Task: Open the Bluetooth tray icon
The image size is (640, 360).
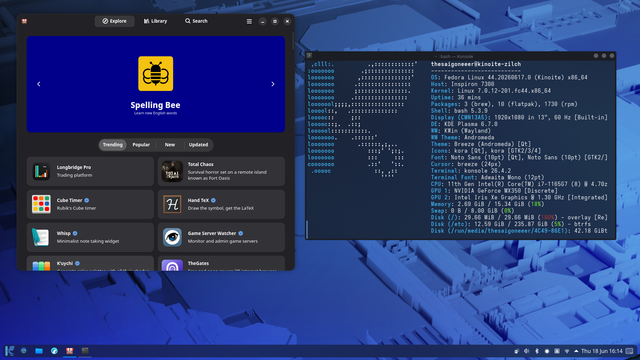Action: click(x=537, y=351)
